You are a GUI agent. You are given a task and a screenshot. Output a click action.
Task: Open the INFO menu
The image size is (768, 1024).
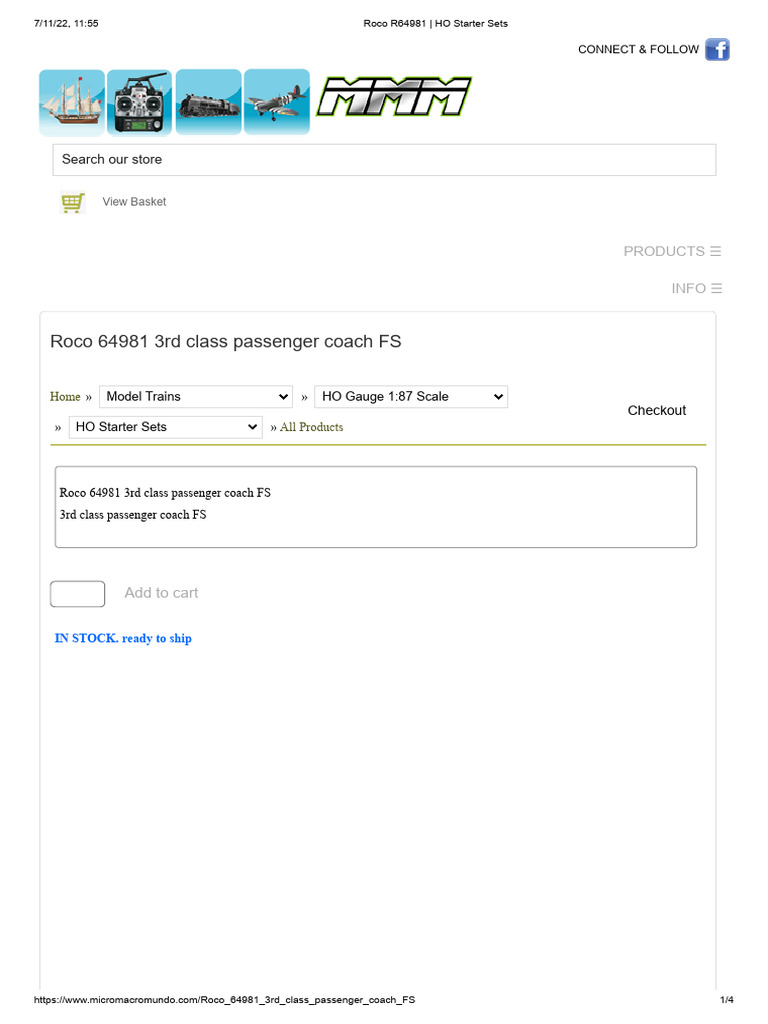[696, 288]
